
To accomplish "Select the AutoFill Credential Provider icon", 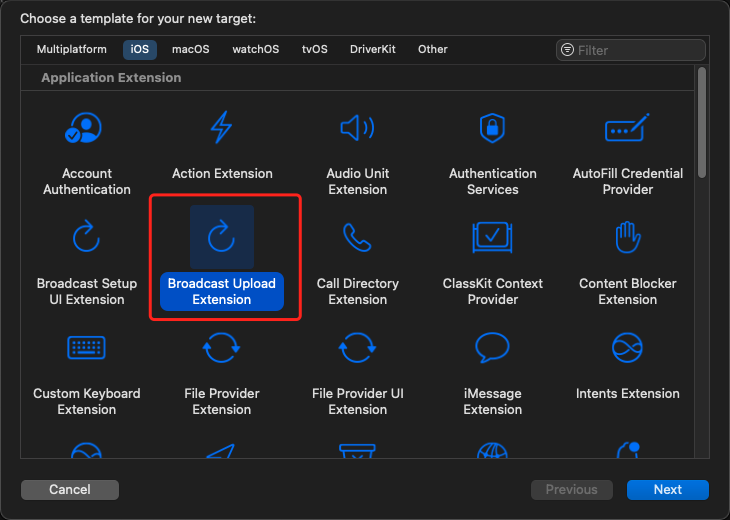I will tap(627, 129).
